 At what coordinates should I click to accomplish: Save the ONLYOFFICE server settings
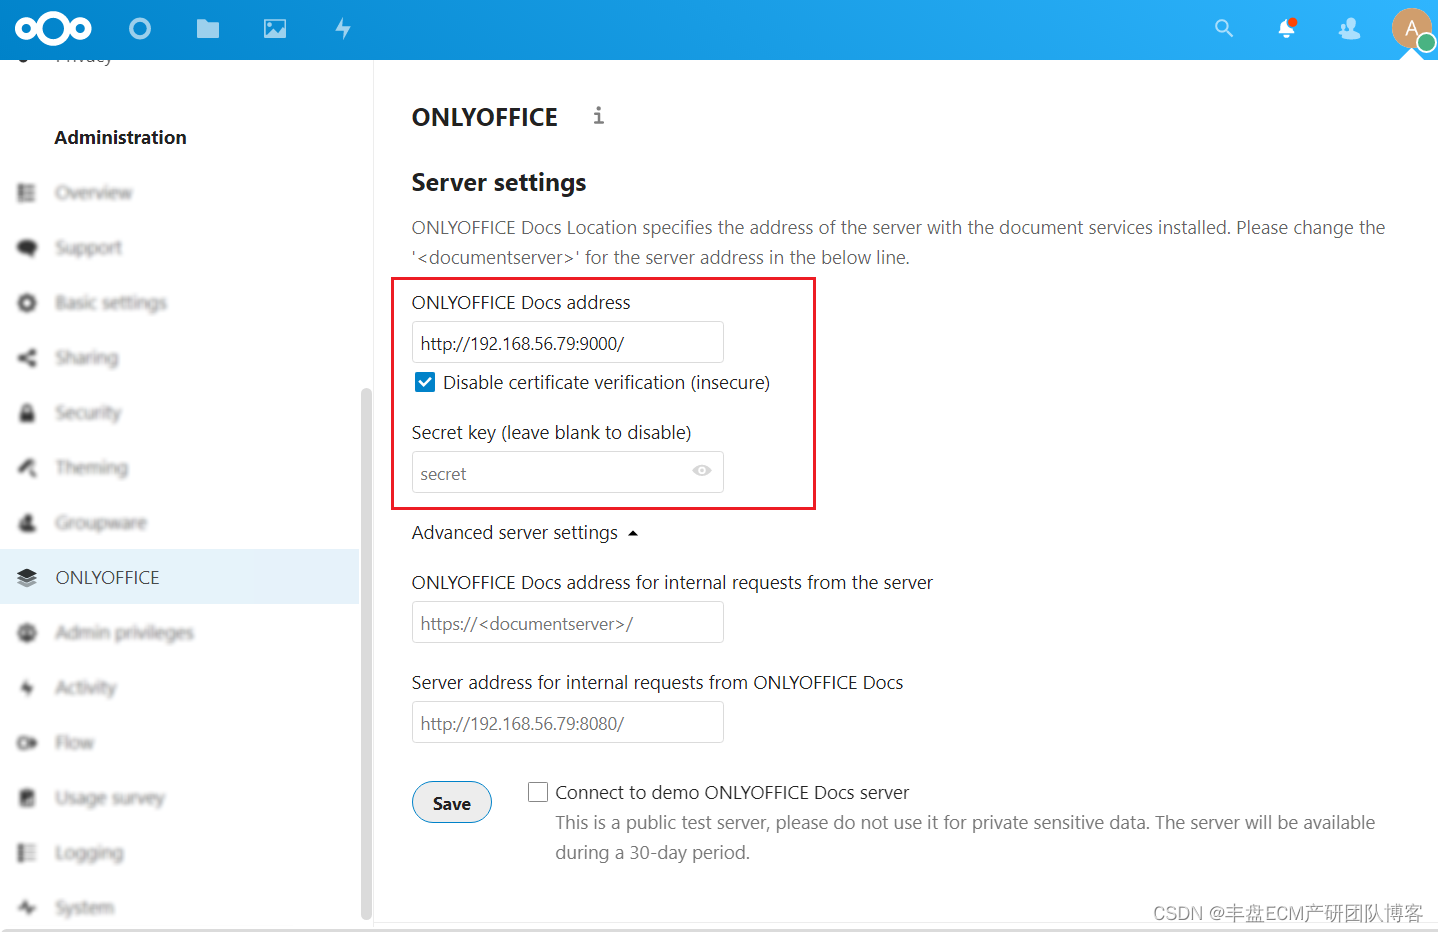tap(452, 802)
